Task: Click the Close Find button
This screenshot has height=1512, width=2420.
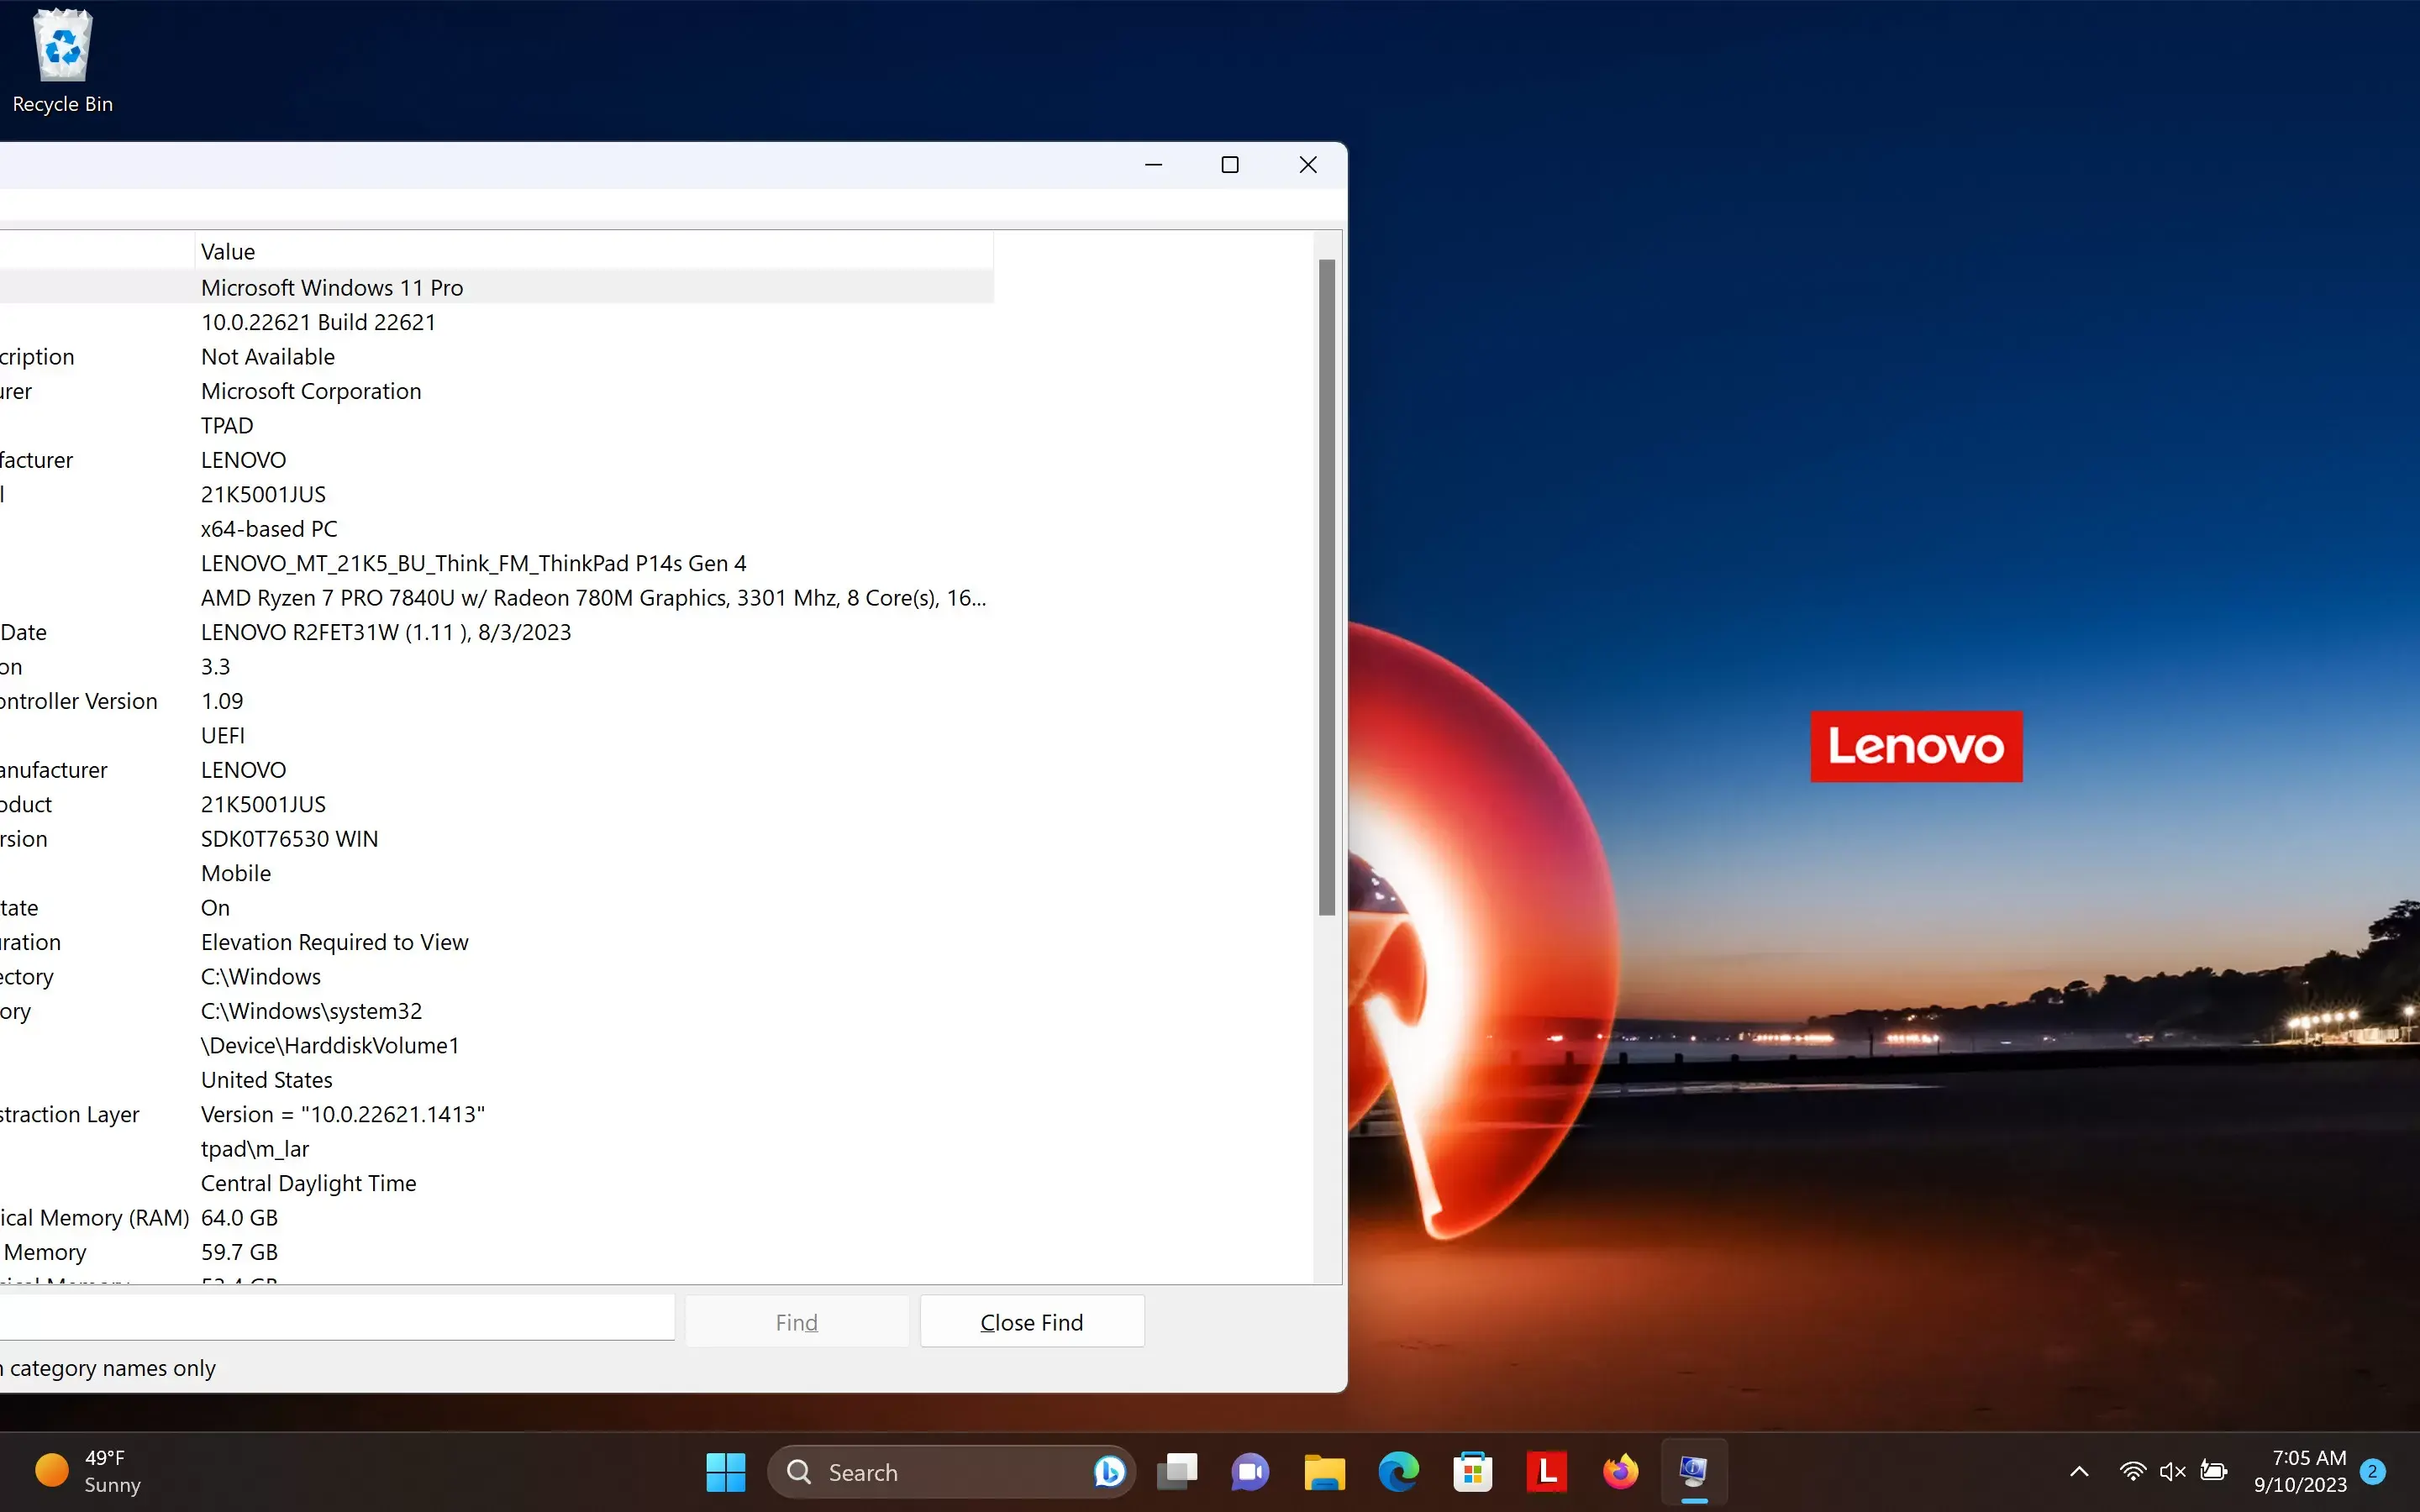Action: click(1032, 1322)
